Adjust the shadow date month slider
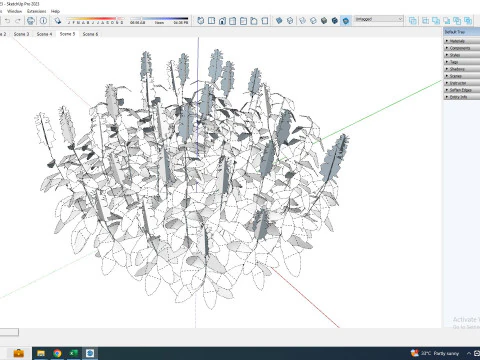The image size is (480, 360). tap(95, 19)
